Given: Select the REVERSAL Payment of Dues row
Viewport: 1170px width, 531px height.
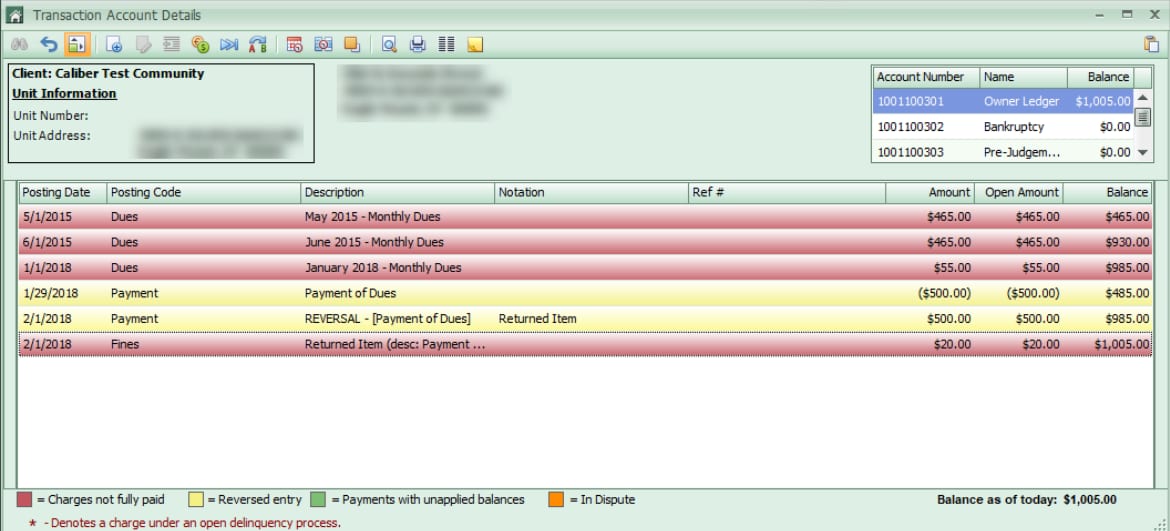Looking at the screenshot, I should click(585, 318).
